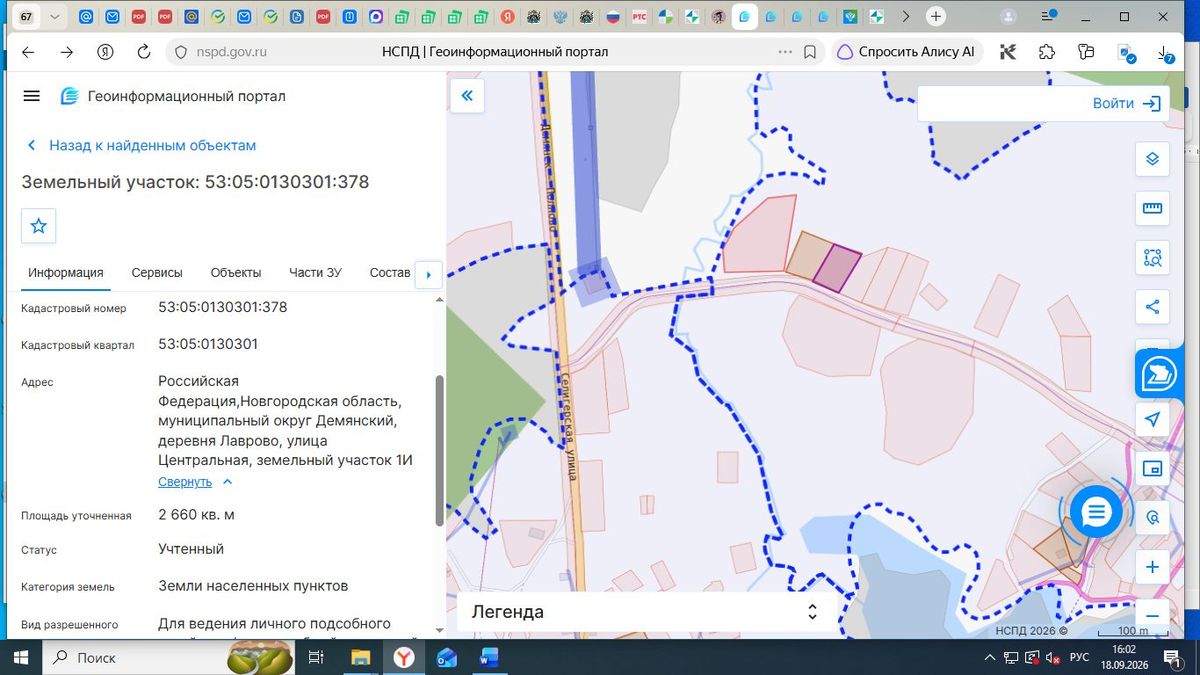This screenshot has height=675, width=1200.
Task: Zoom in the map with plus button
Action: point(1152,567)
